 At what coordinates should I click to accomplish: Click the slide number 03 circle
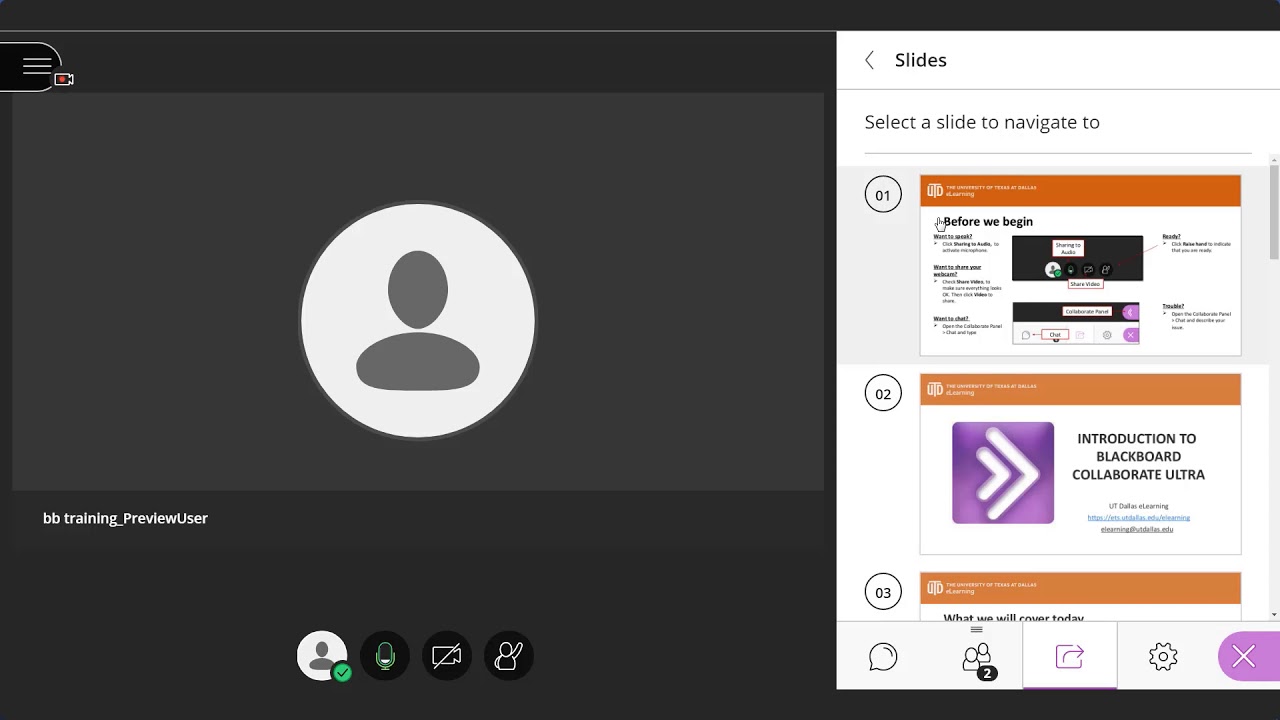point(883,592)
